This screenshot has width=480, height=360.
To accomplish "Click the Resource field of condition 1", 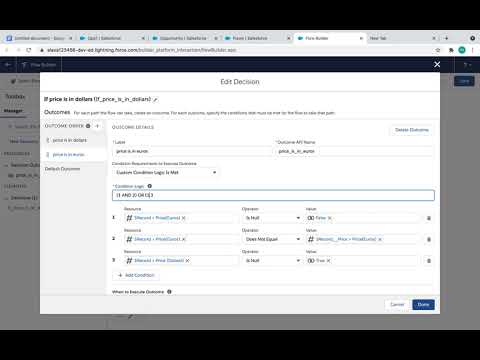I will pyautogui.click(x=181, y=218).
